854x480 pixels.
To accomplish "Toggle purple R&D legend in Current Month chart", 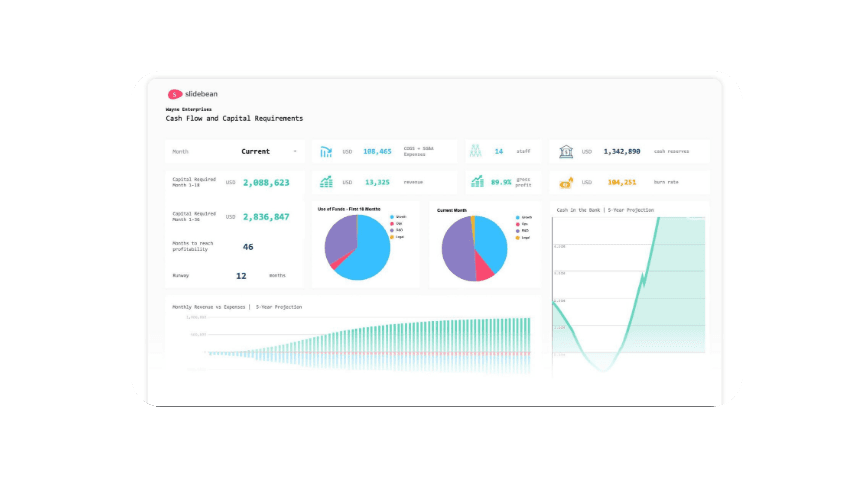I will (x=518, y=230).
